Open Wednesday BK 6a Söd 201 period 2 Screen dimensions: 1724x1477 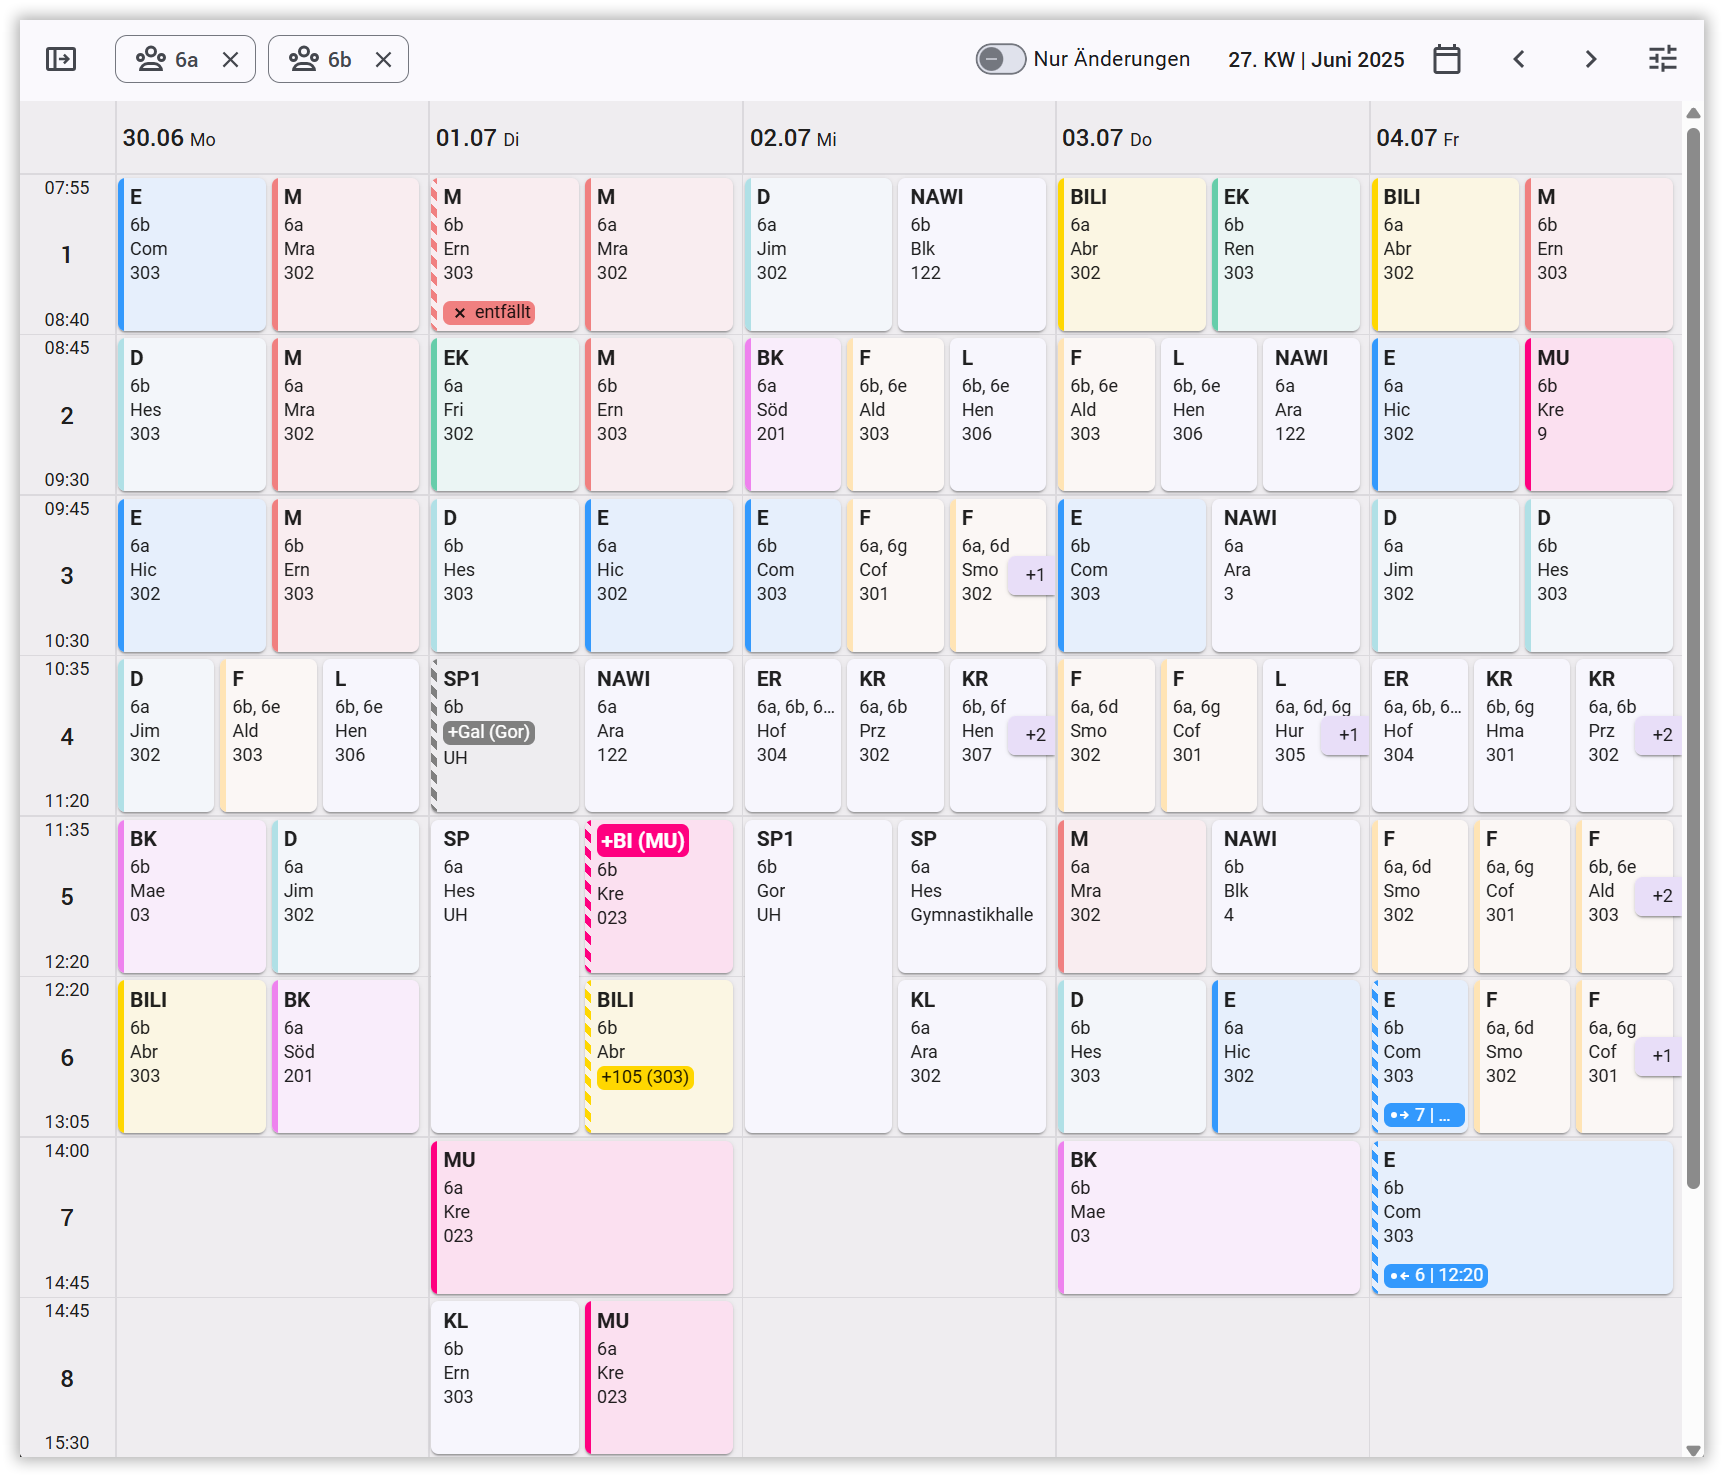point(793,414)
